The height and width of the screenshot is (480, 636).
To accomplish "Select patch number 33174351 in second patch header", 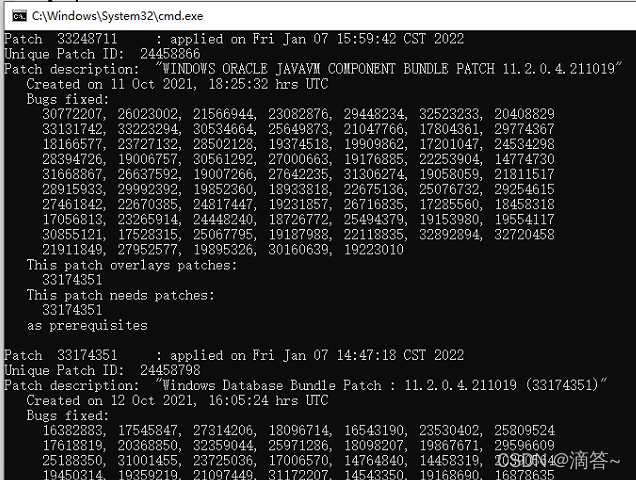I will [x=87, y=355].
